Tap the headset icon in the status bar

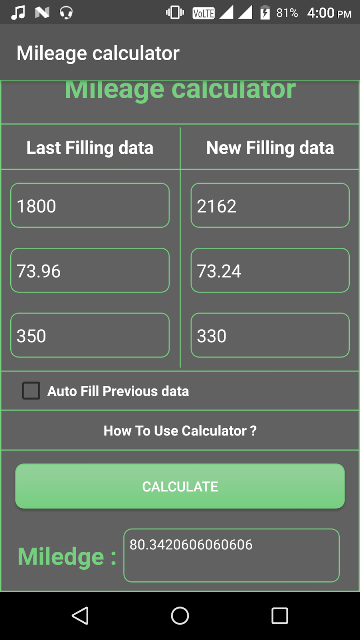(x=66, y=13)
